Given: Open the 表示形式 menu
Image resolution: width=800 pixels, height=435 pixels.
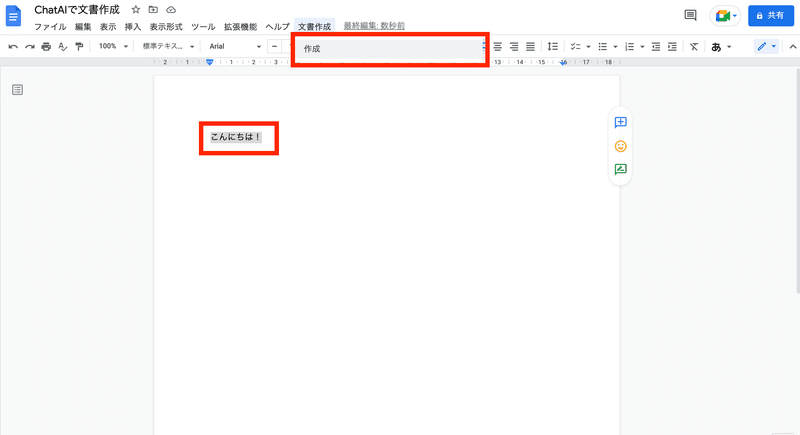Looking at the screenshot, I should click(x=166, y=27).
